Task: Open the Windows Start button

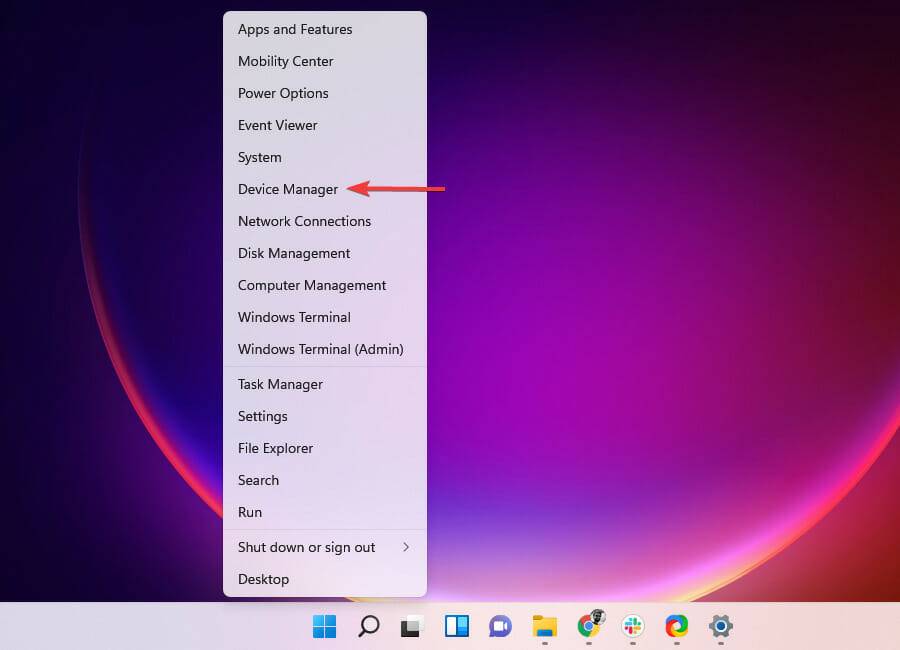Action: coord(324,626)
